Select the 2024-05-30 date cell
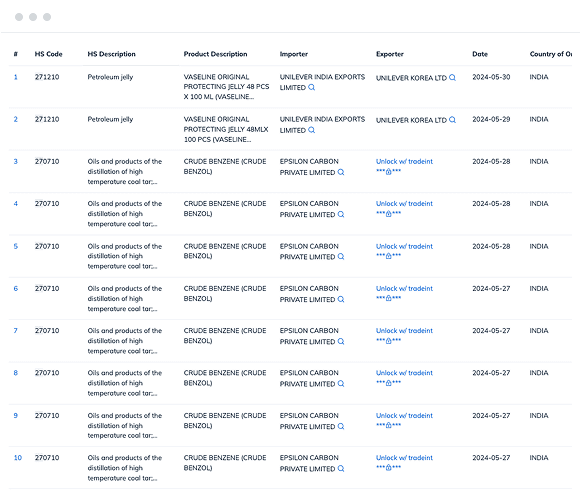 (x=491, y=77)
